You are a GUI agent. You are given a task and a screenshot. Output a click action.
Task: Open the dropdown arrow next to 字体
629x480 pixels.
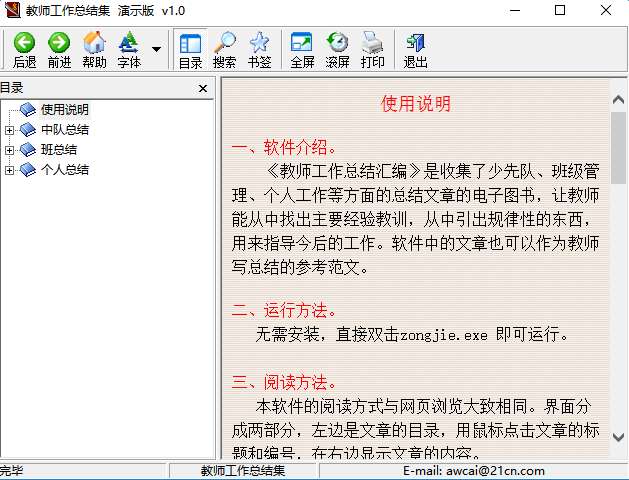(156, 49)
